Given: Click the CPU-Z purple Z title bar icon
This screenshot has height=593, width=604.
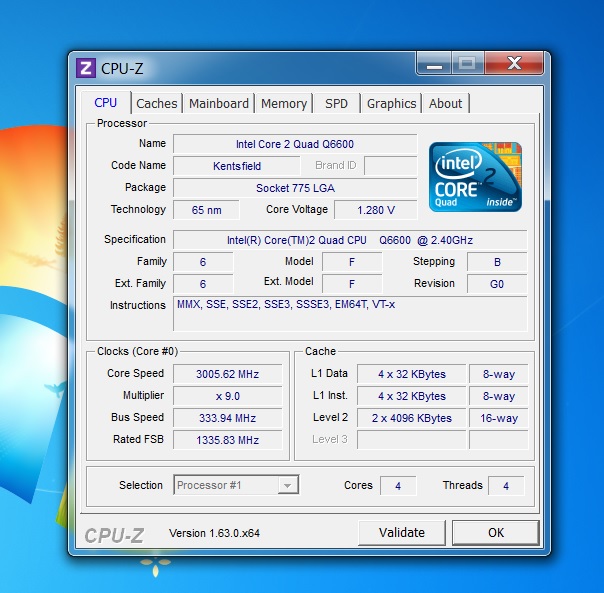Looking at the screenshot, I should (86, 68).
